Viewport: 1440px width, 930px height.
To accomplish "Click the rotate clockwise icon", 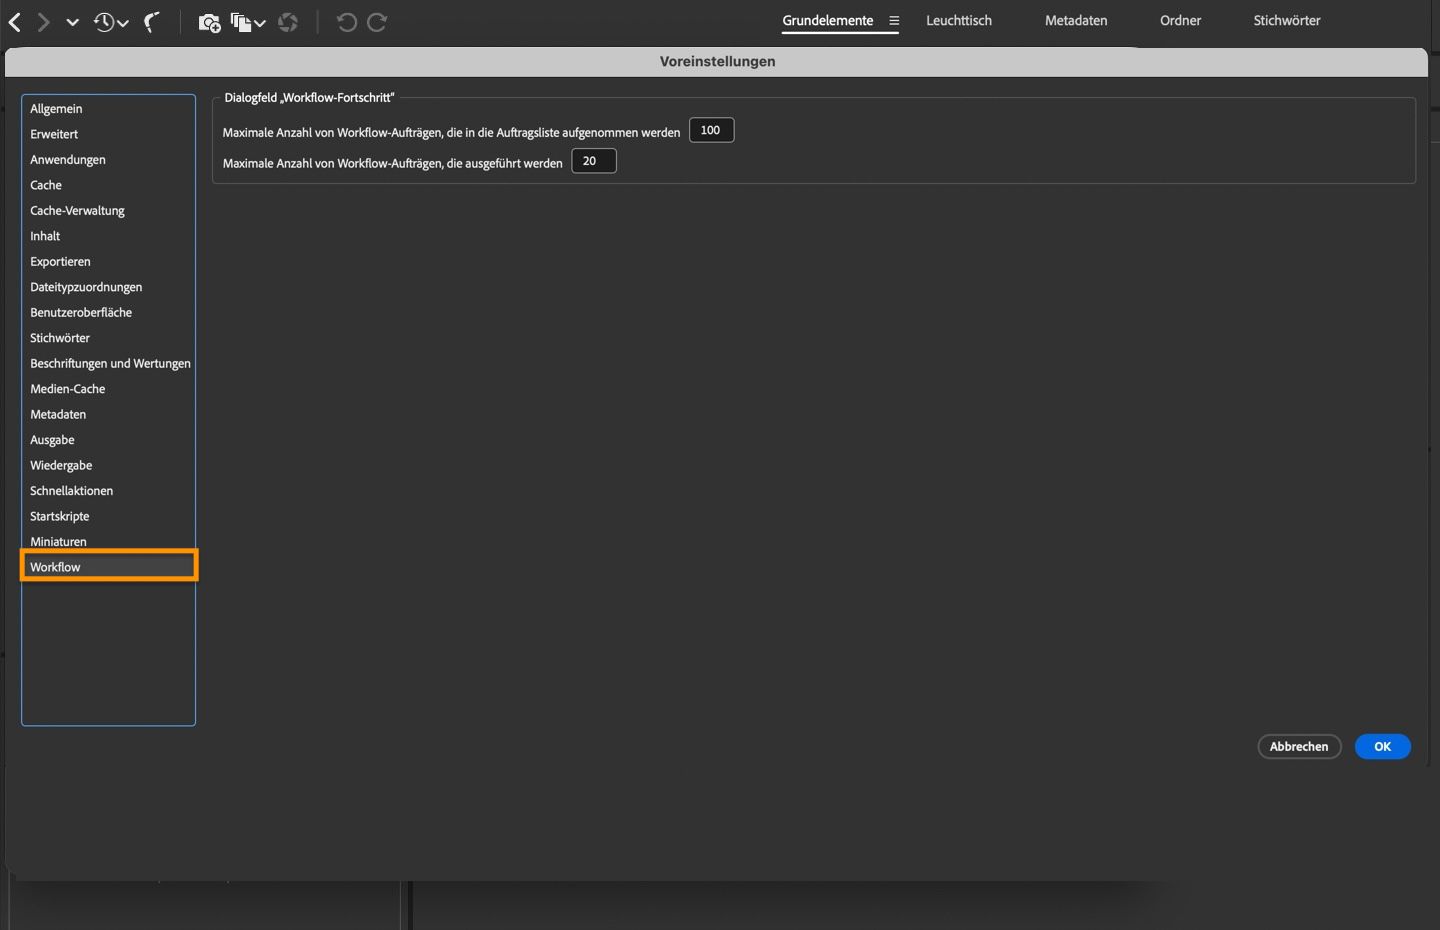I will point(377,22).
